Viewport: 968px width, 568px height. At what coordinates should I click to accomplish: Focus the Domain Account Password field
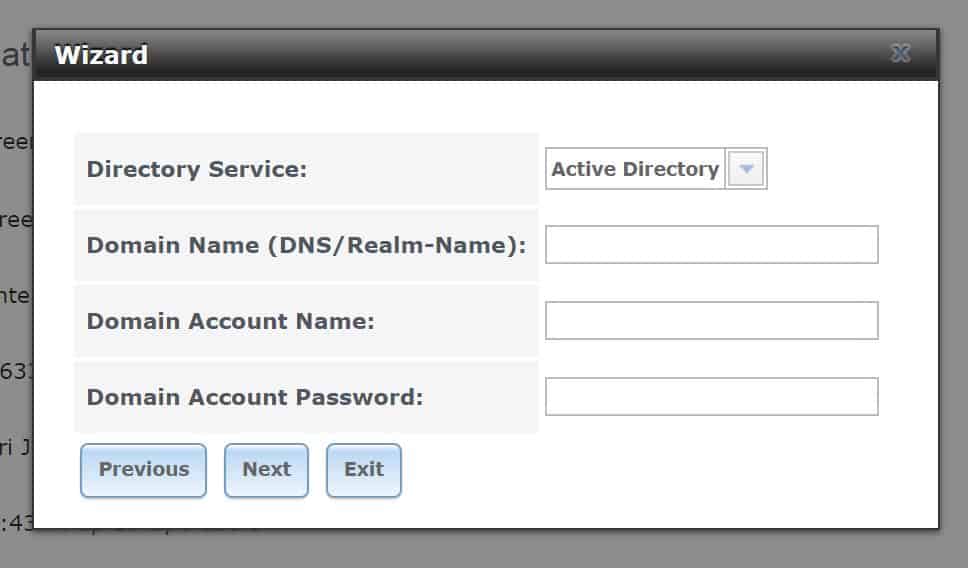pos(711,396)
